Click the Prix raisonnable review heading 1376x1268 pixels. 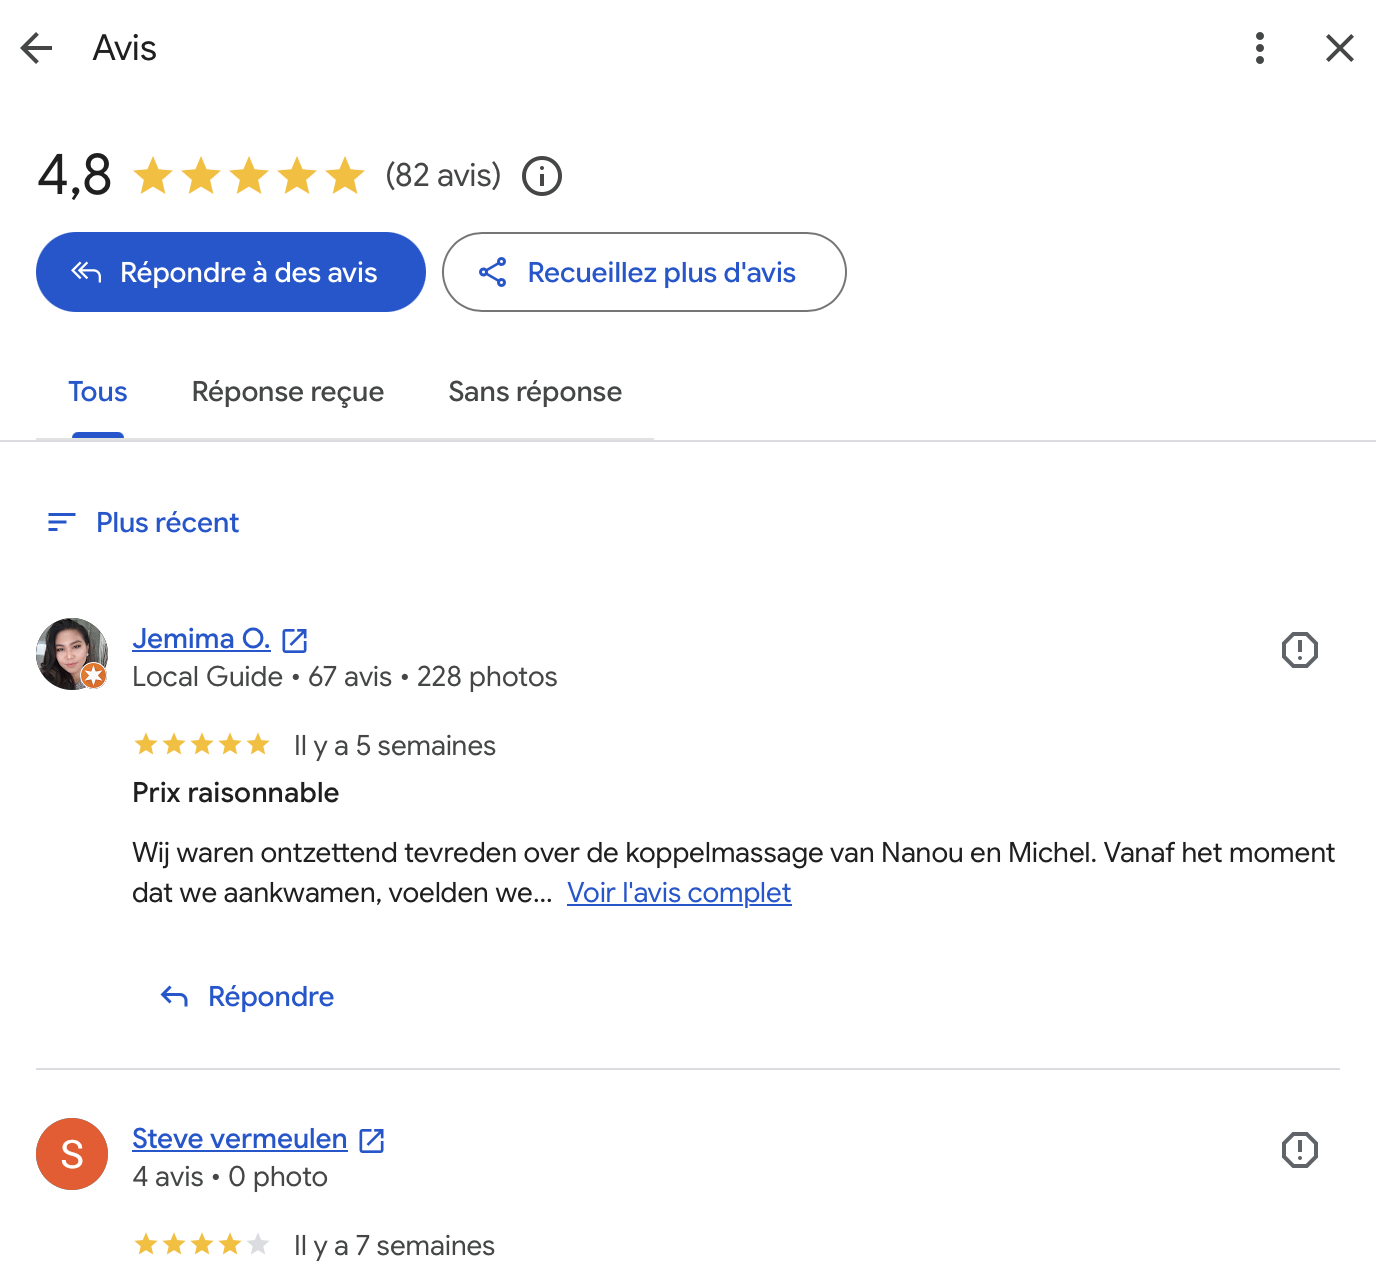[x=236, y=792]
